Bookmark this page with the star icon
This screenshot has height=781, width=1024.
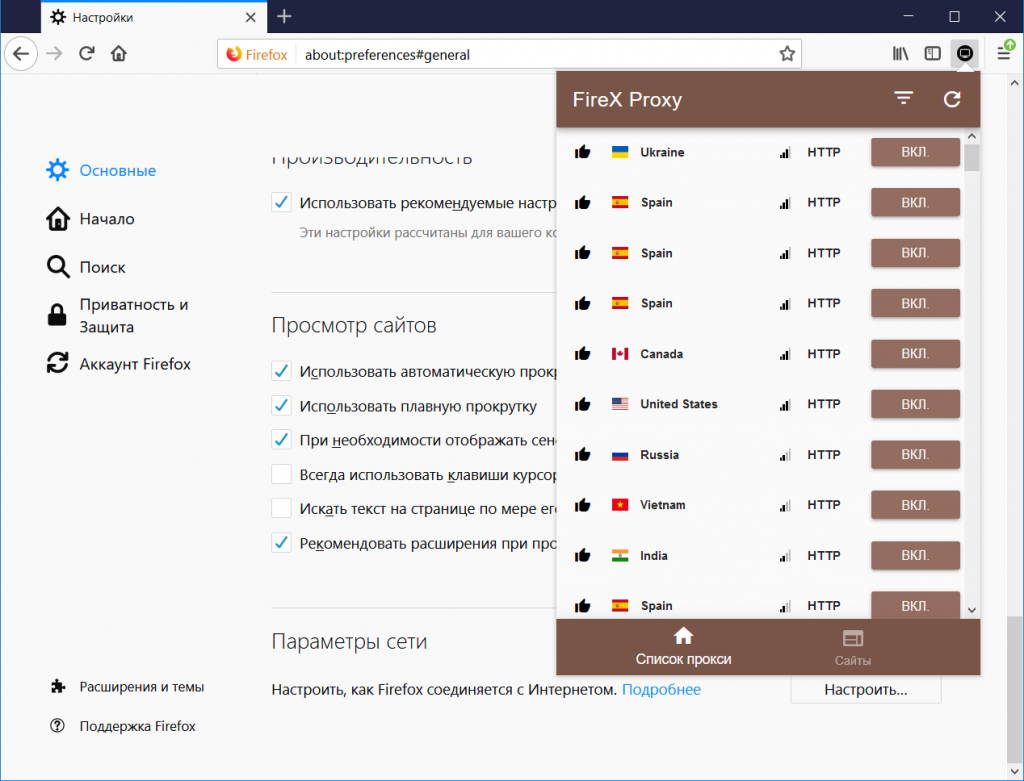tap(787, 54)
